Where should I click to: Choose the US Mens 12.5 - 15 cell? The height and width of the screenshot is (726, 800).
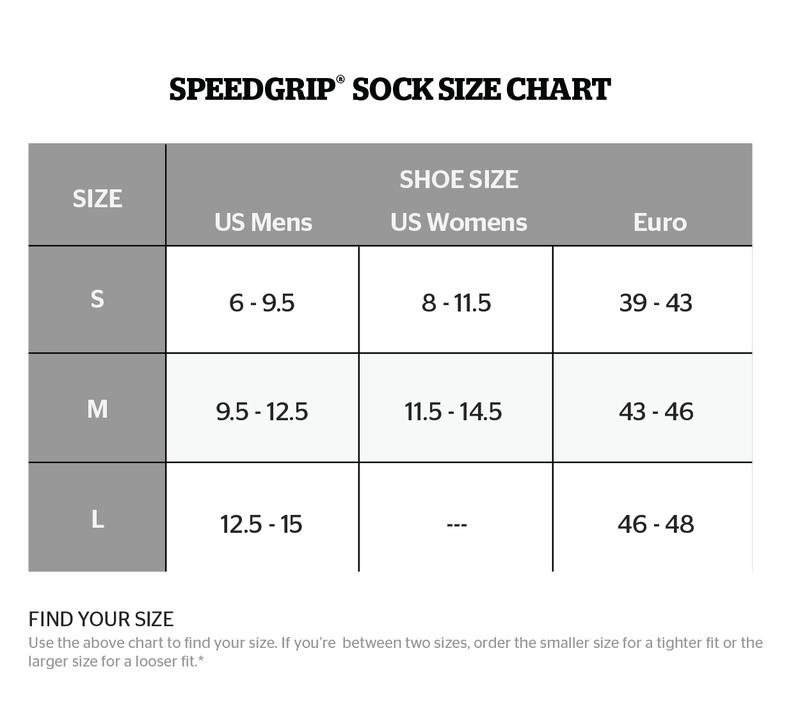point(261,523)
